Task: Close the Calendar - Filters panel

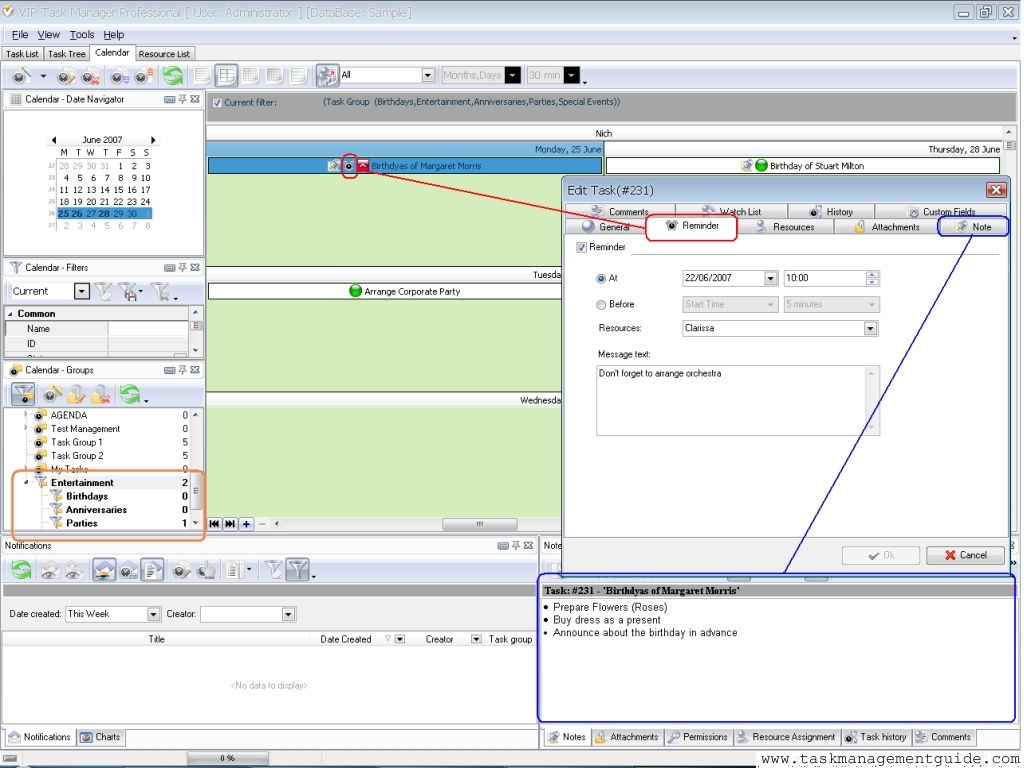Action: (x=195, y=268)
